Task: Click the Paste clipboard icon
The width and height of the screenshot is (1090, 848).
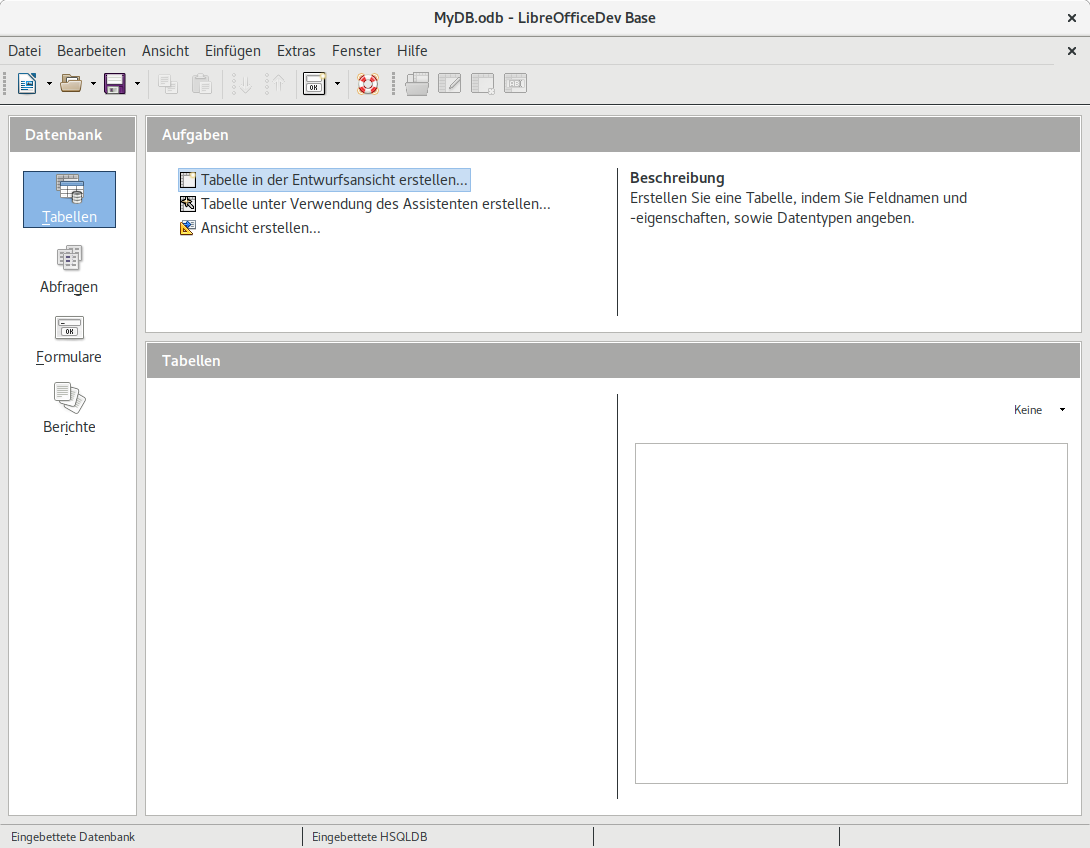Action: pos(202,84)
